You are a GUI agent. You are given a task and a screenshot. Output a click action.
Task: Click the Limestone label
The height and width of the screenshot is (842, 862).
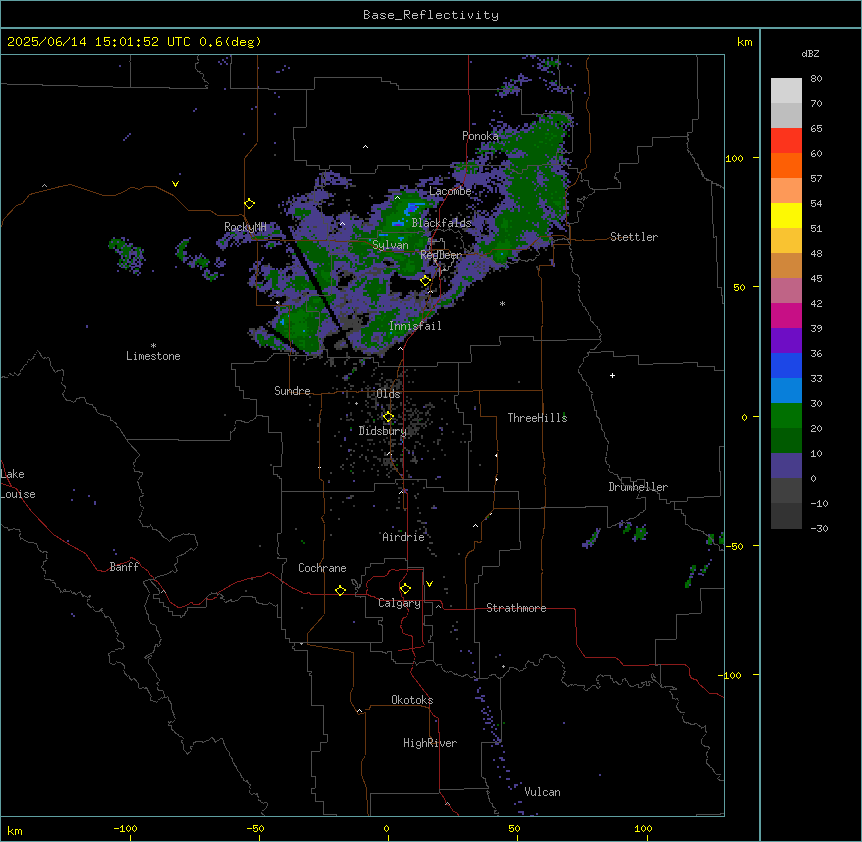click(153, 356)
